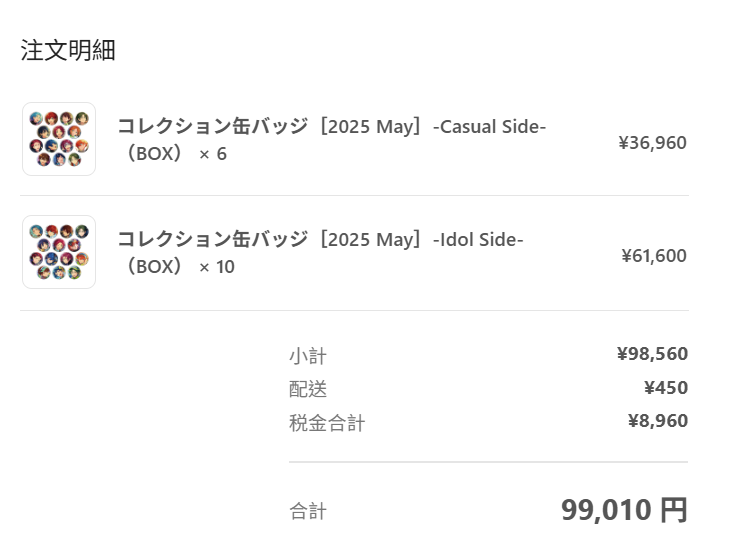Click the ¥8,960 tax amount
This screenshot has width=731, height=547.
658,421
